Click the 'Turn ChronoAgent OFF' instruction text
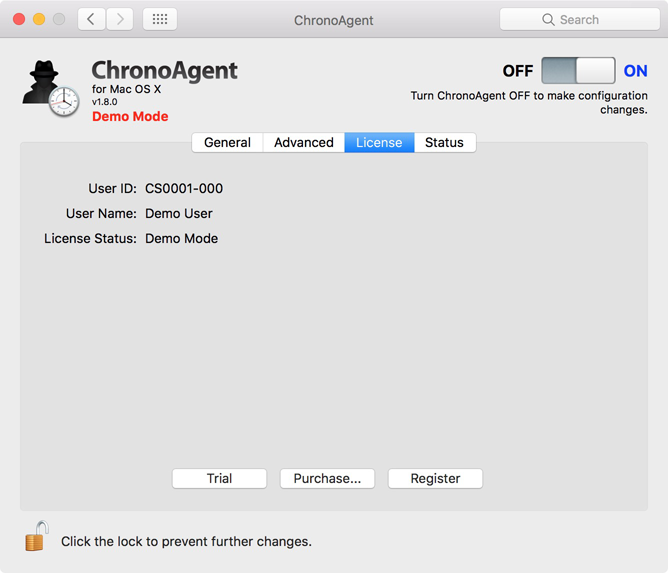668x573 pixels. (x=529, y=102)
